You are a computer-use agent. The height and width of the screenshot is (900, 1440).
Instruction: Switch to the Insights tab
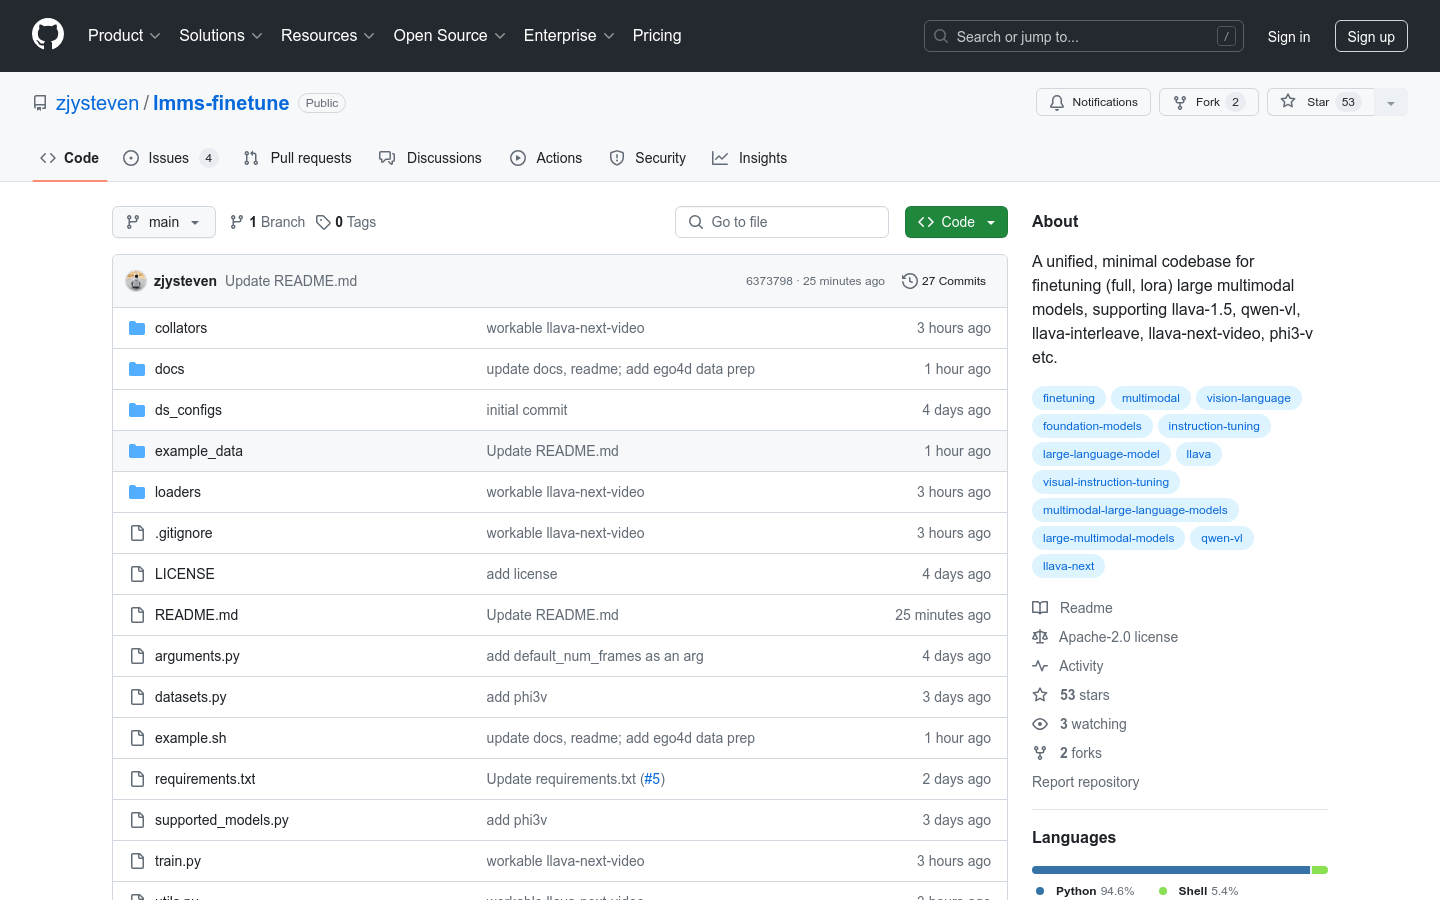pyautogui.click(x=750, y=158)
